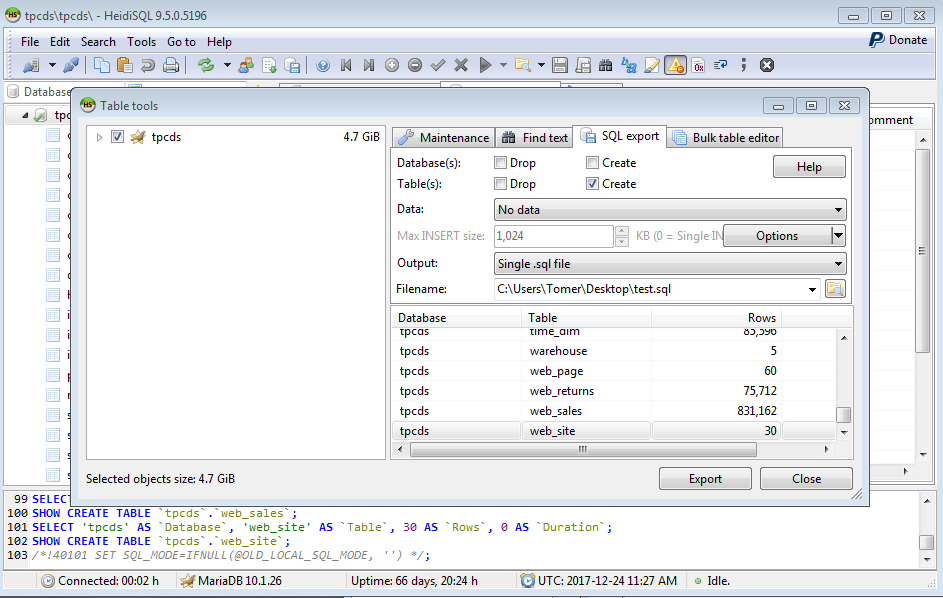Click the Options button
Screen dimensions: 943x598
(x=777, y=236)
